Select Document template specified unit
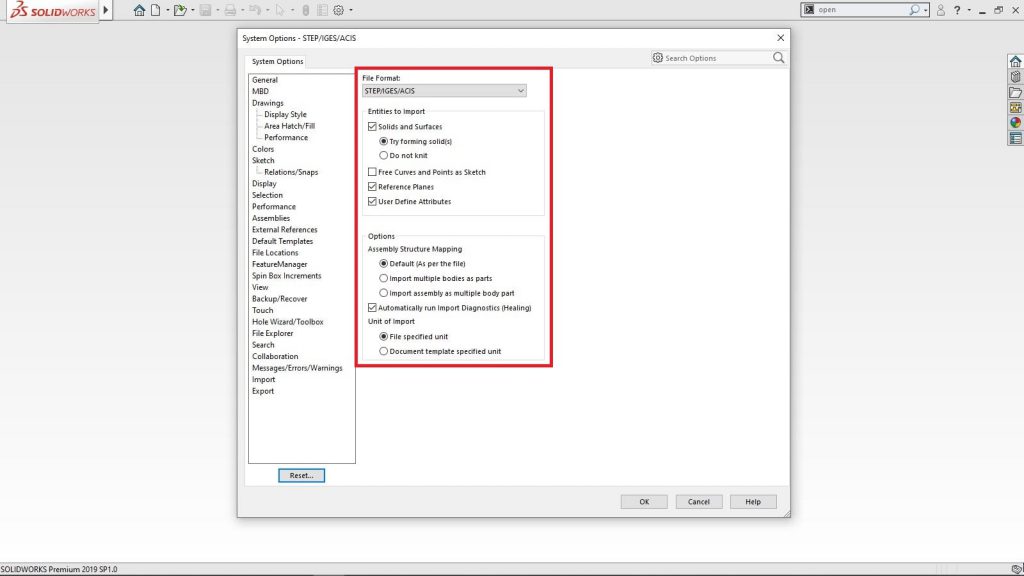The height and width of the screenshot is (576, 1024). [x=383, y=351]
